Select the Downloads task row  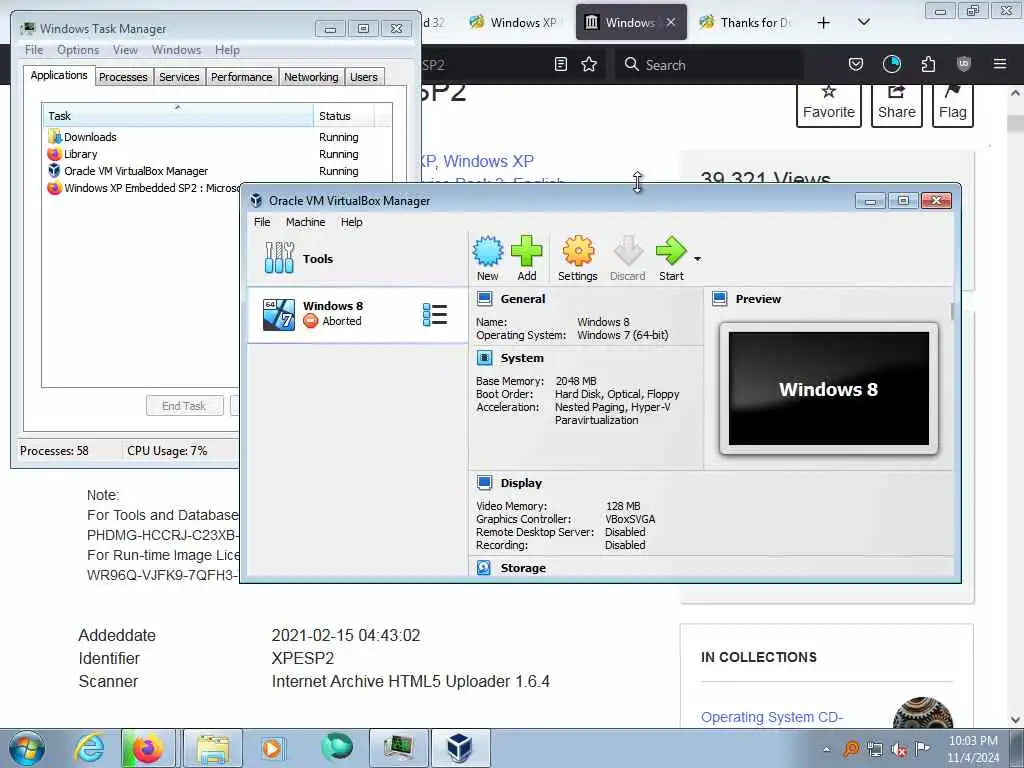click(216, 137)
